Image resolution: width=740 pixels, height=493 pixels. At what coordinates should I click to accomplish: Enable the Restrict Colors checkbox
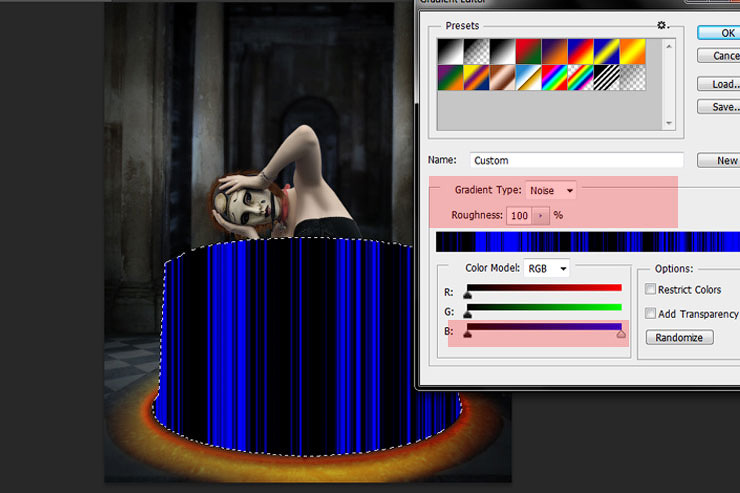click(651, 290)
